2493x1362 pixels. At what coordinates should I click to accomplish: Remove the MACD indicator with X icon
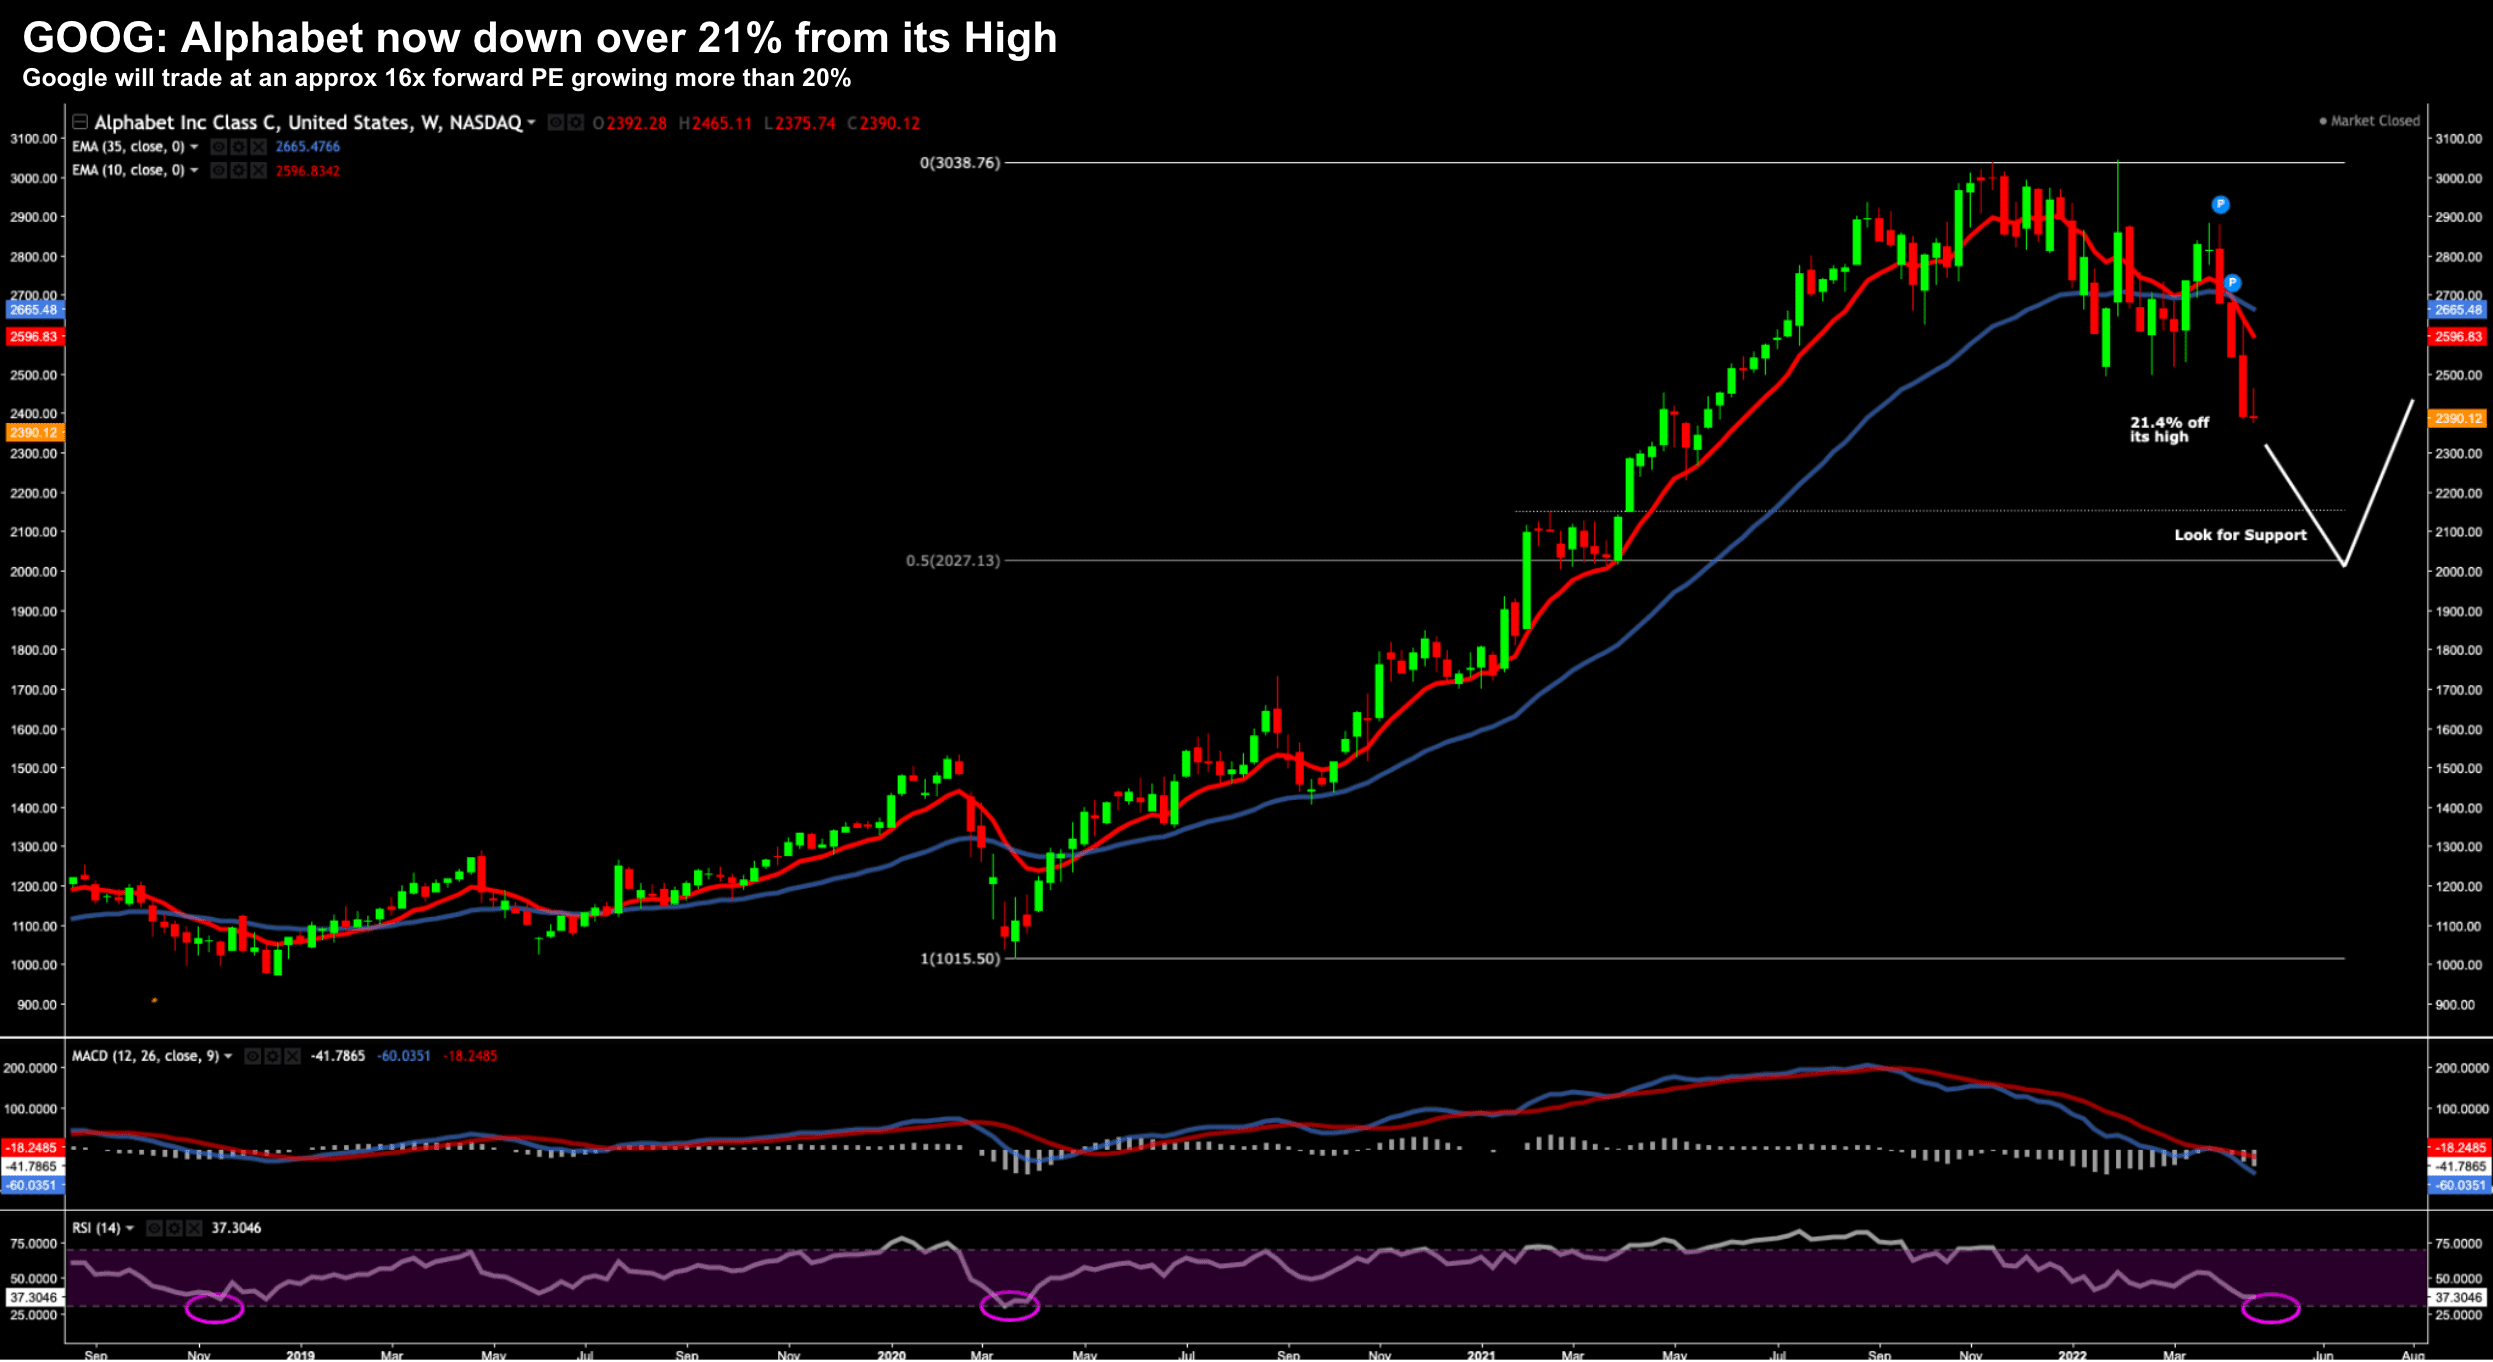point(292,1056)
